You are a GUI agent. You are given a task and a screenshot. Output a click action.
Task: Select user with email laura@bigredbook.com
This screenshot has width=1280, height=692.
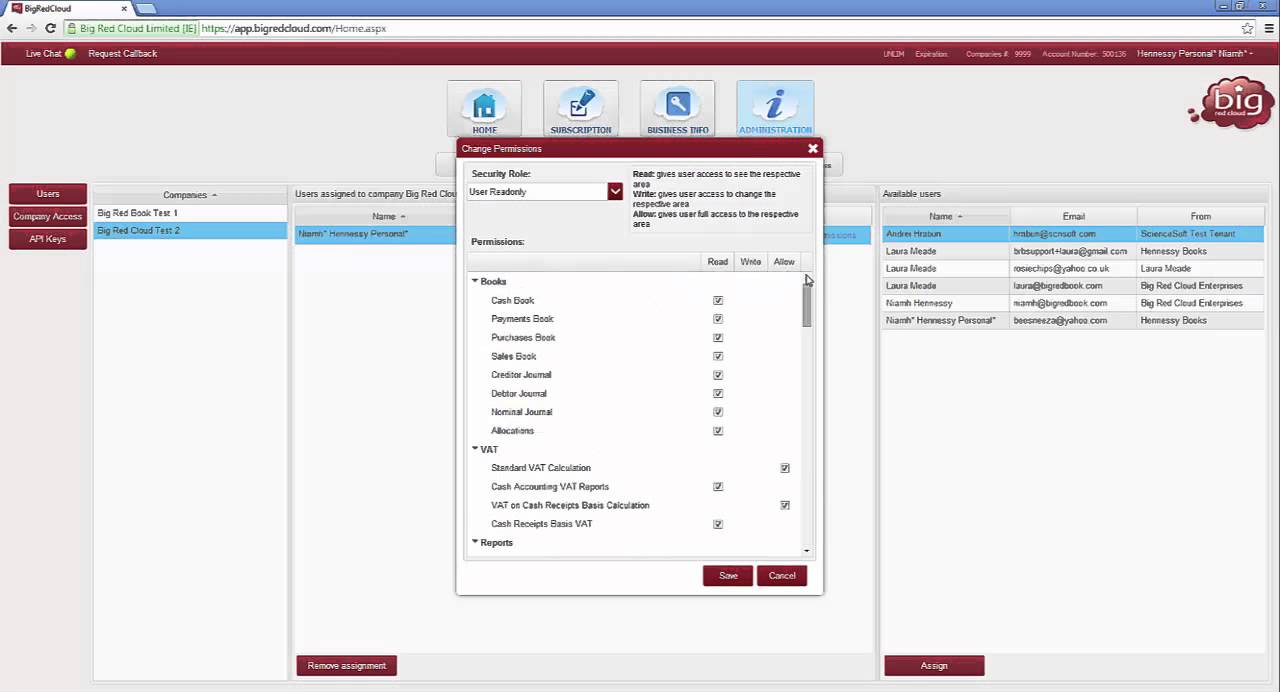1073,286
